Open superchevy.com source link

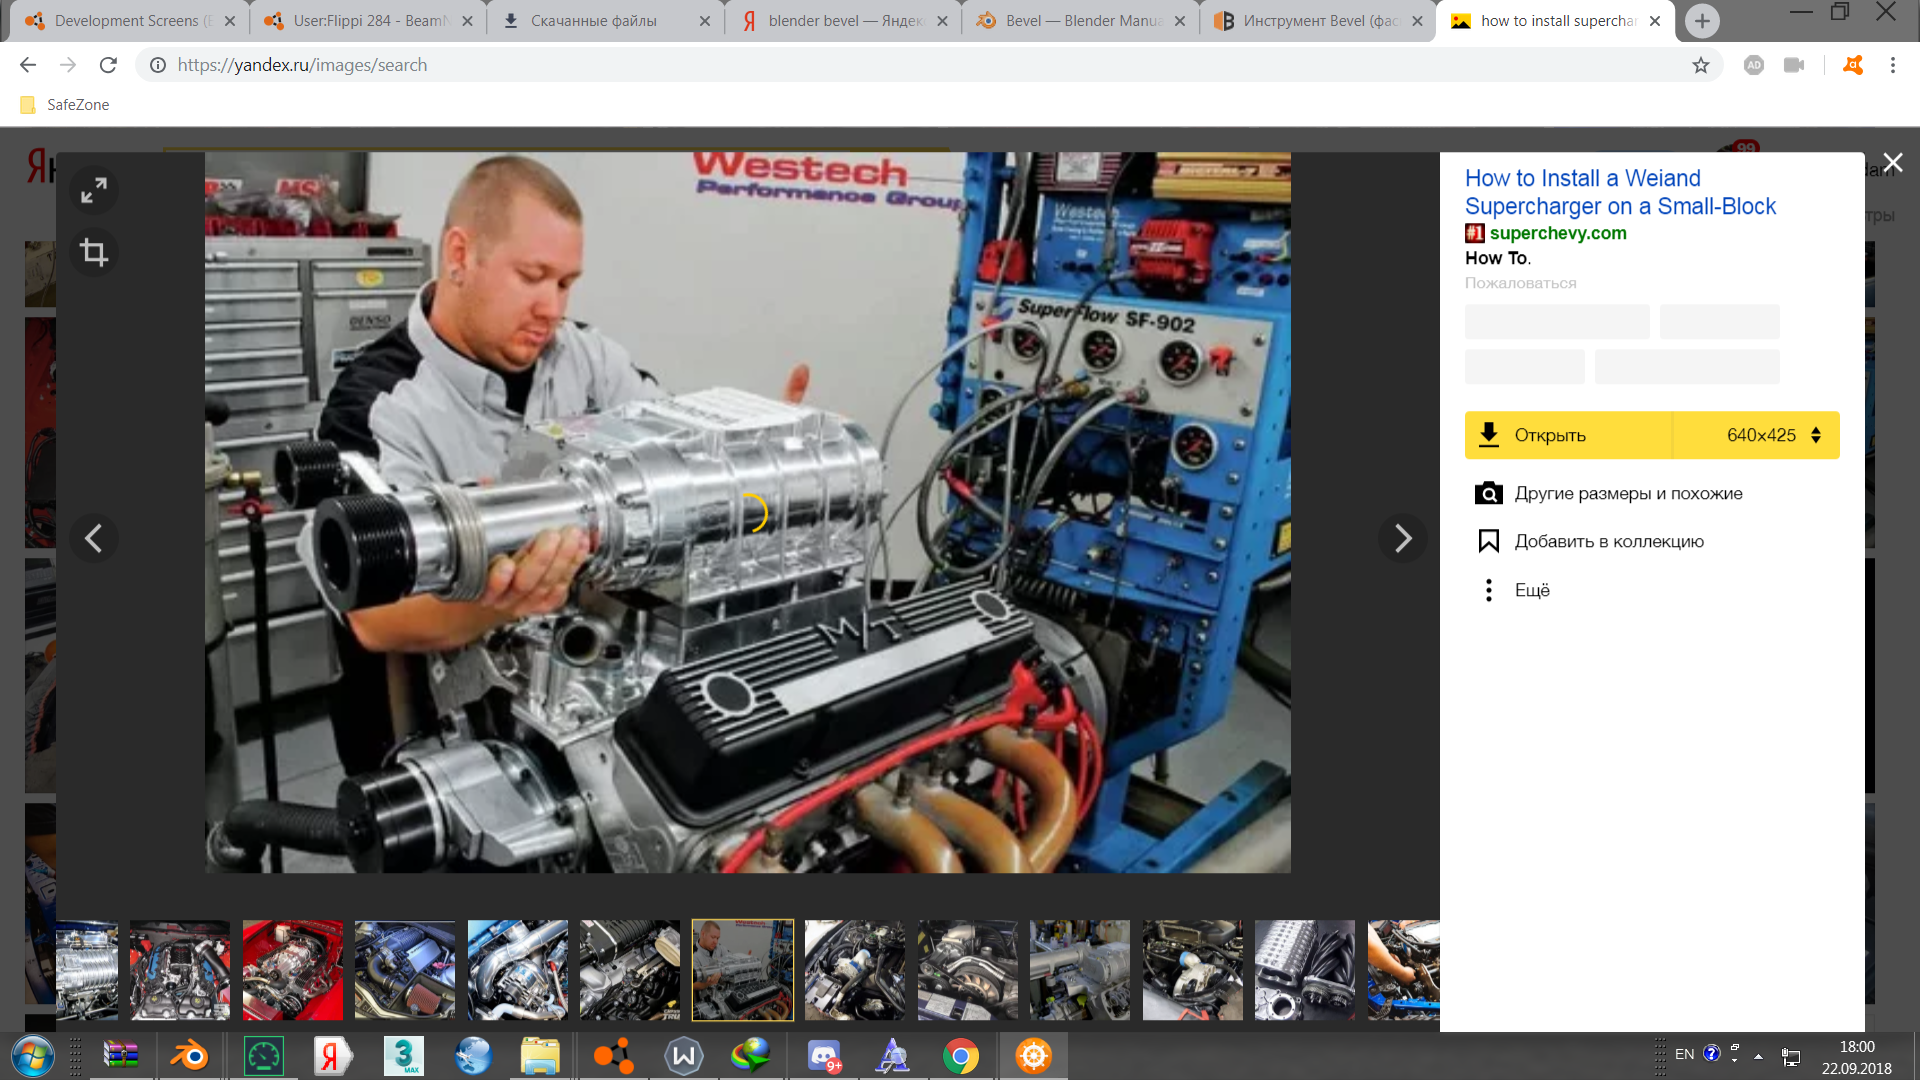pyautogui.click(x=1557, y=233)
